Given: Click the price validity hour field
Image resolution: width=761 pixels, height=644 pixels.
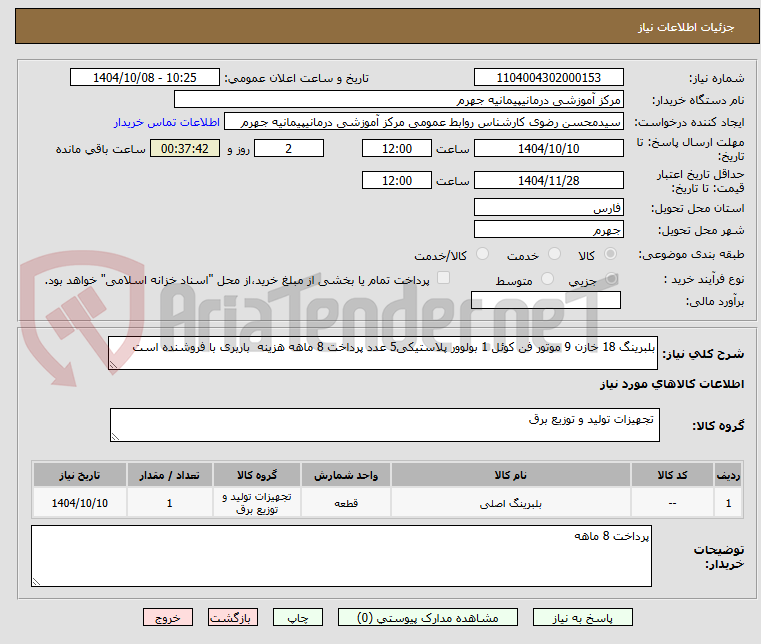Looking at the screenshot, I should (397, 181).
